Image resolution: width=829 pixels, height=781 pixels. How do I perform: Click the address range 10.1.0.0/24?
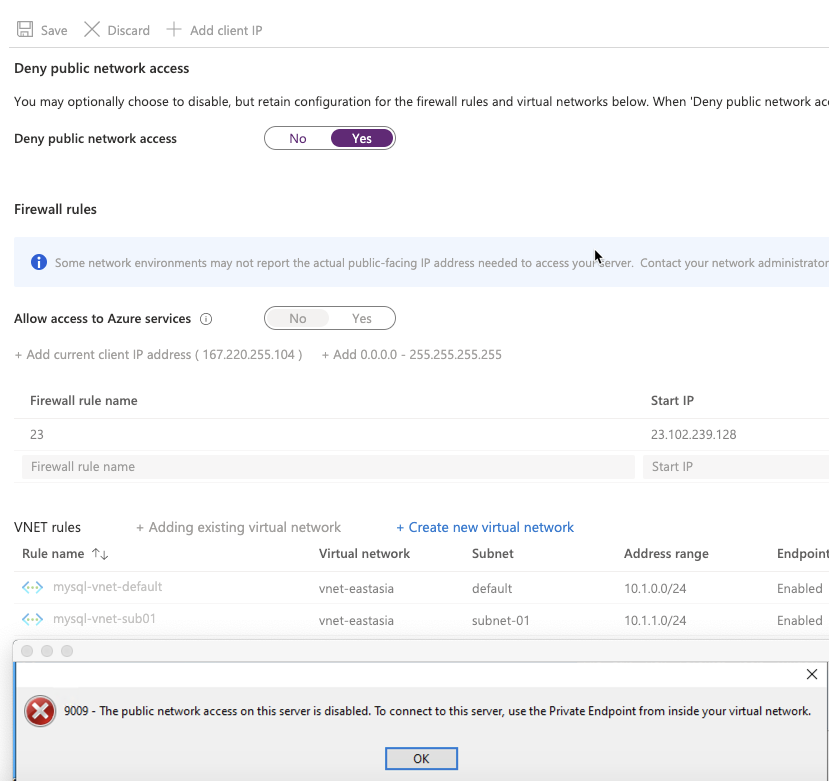[x=655, y=589]
